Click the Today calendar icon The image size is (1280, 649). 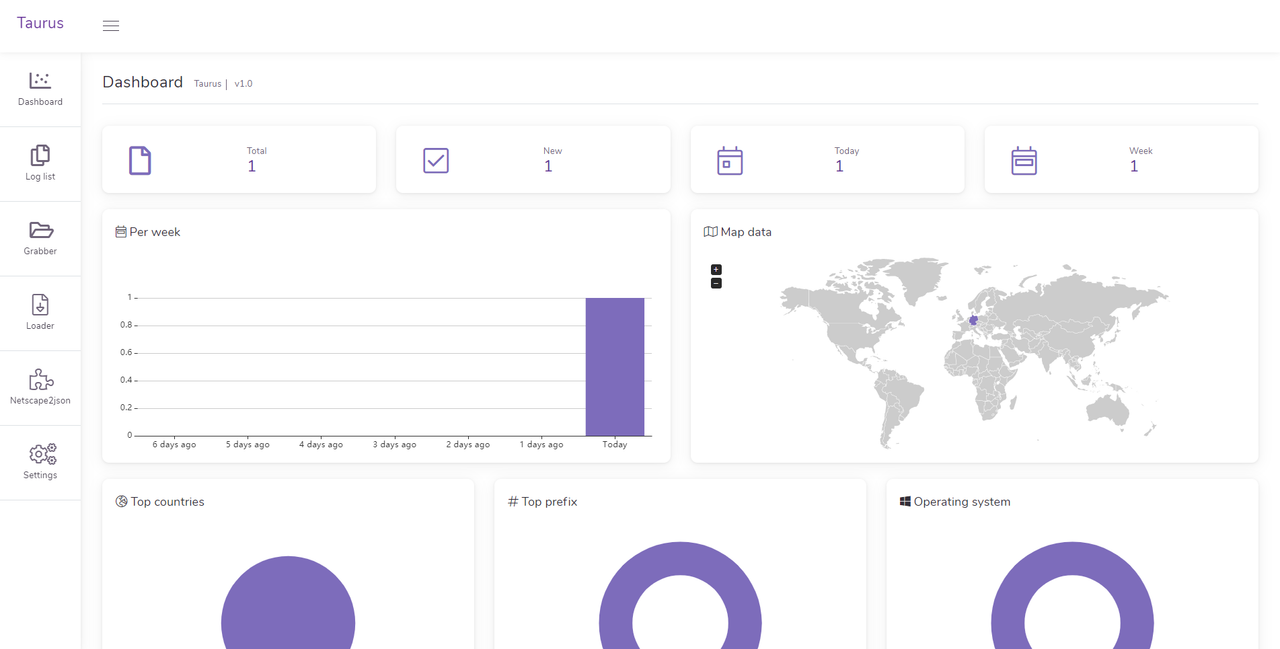point(730,160)
